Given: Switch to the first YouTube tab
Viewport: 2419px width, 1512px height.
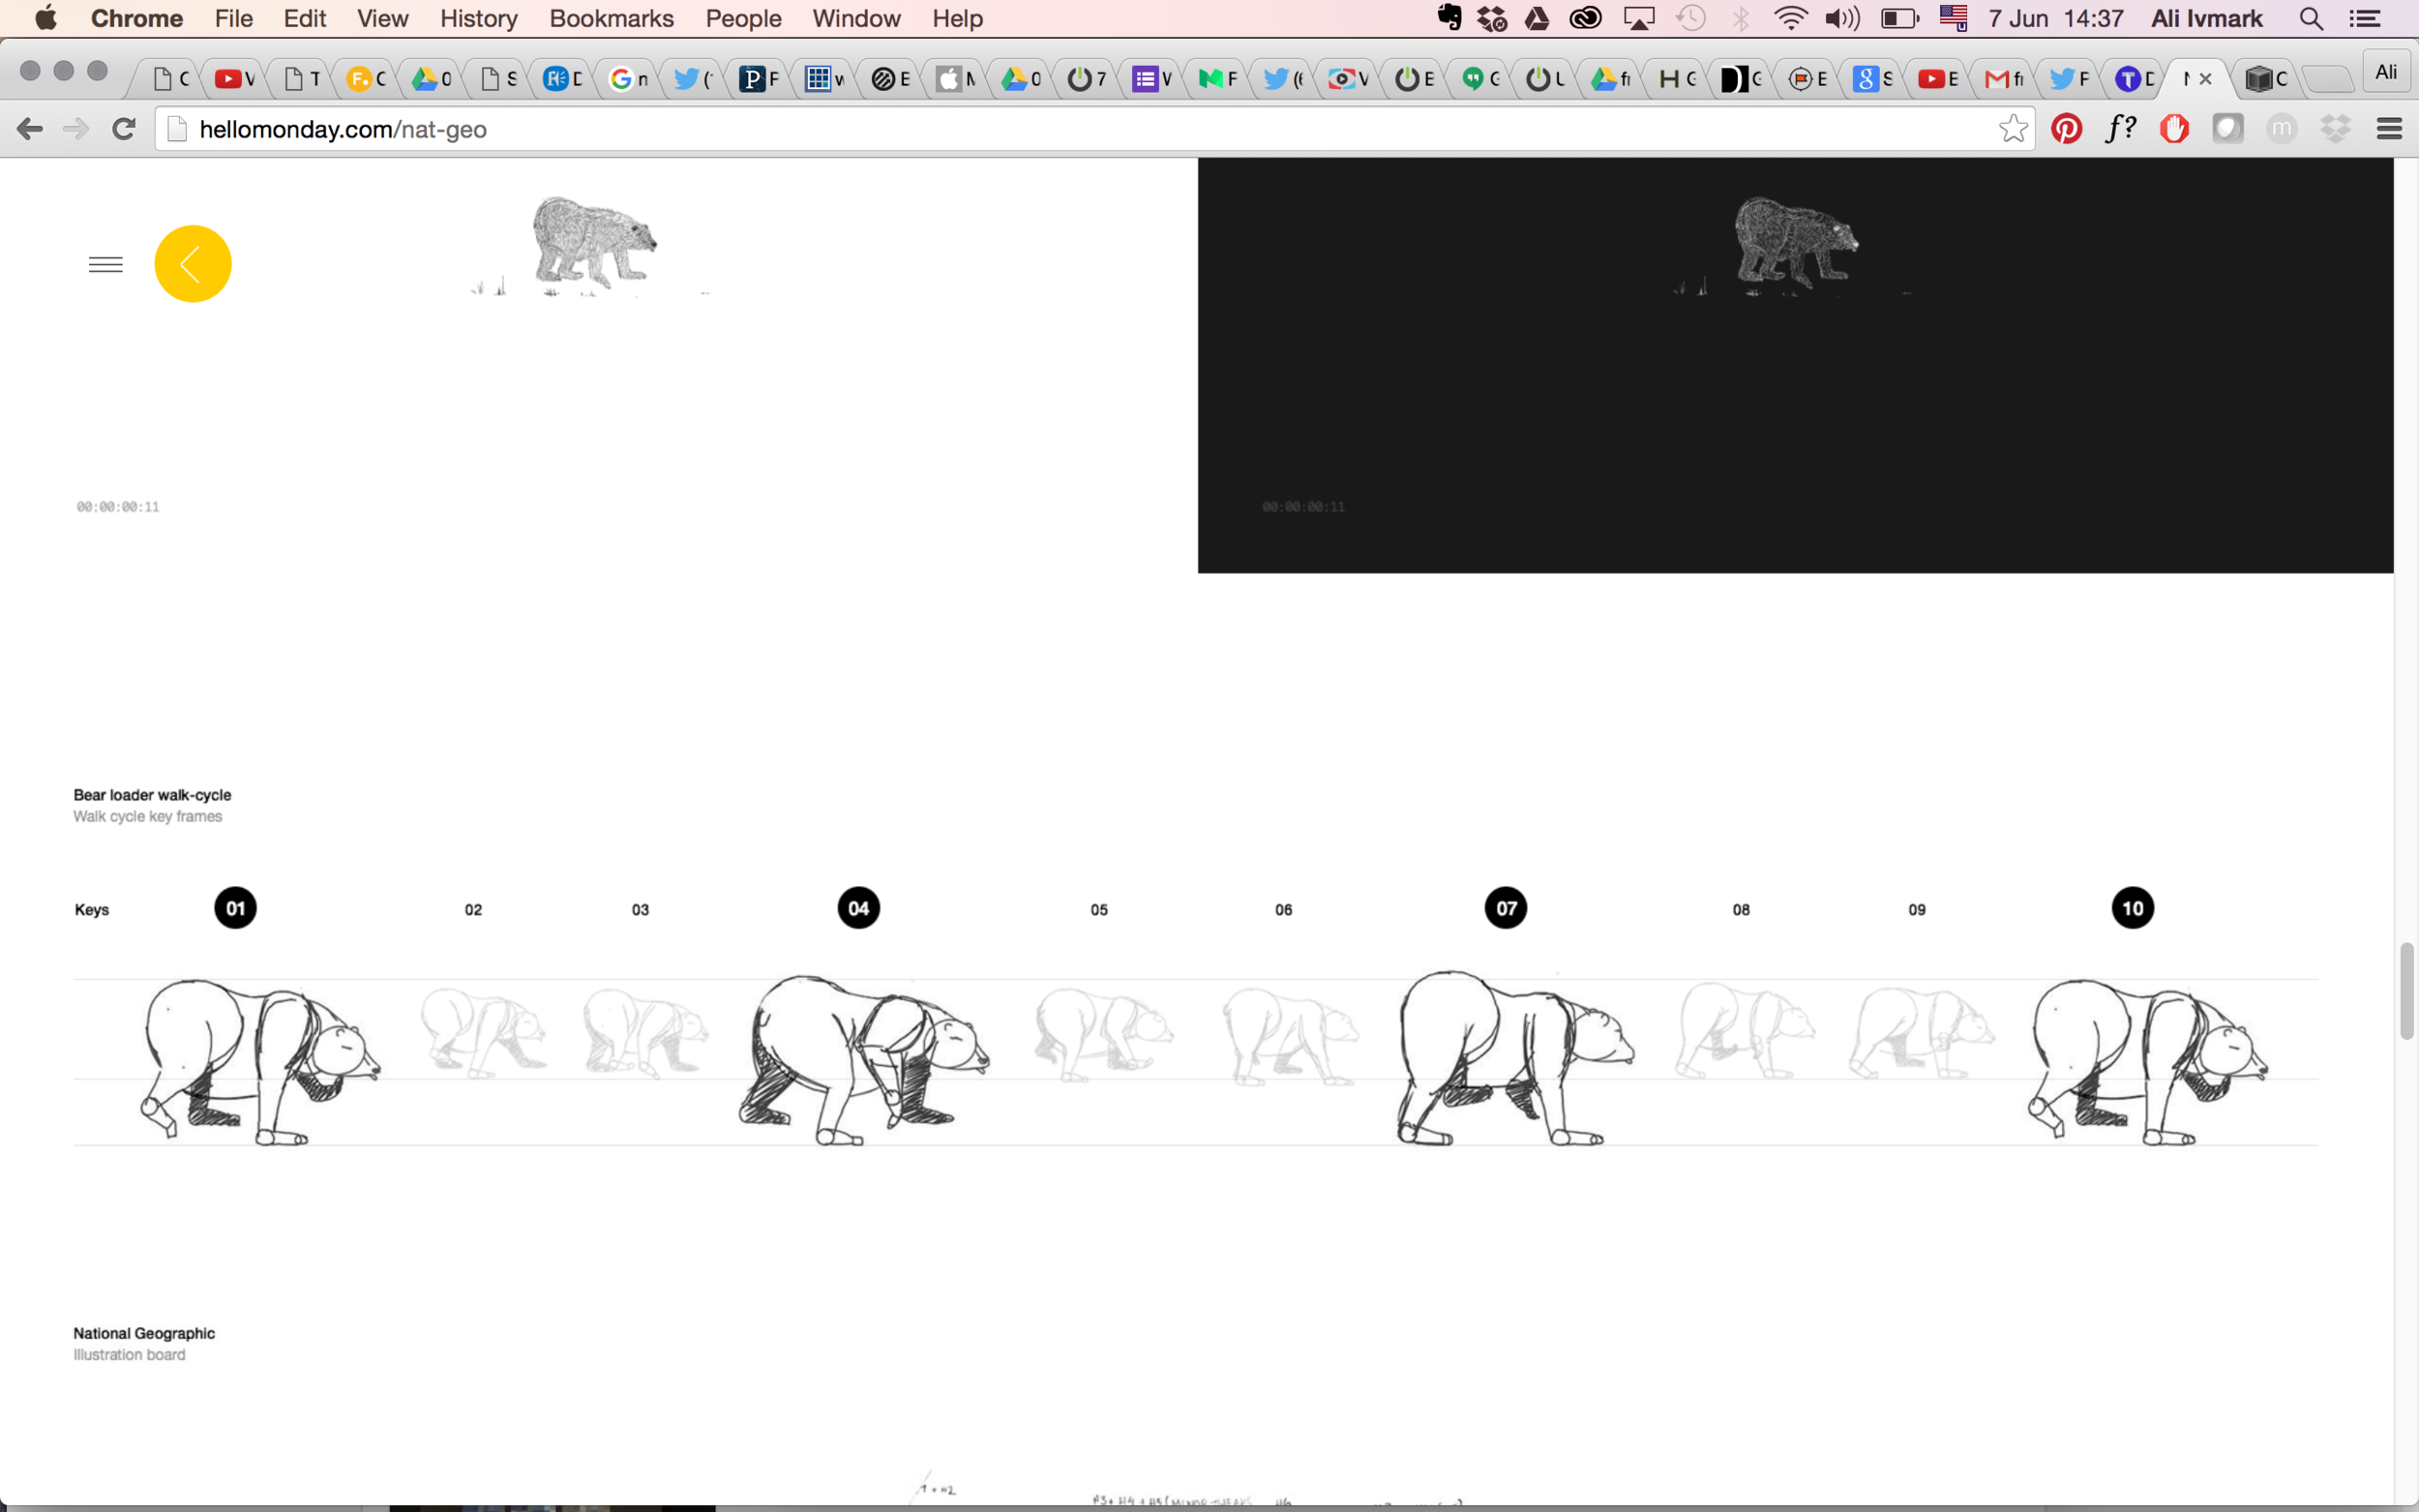Looking at the screenshot, I should [x=234, y=78].
